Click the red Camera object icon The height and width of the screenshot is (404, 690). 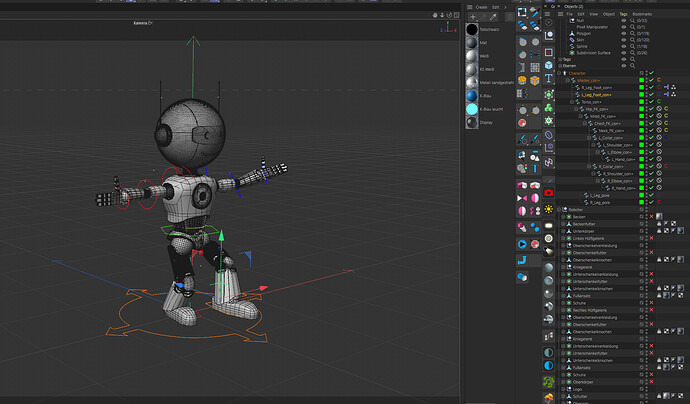tap(549, 193)
